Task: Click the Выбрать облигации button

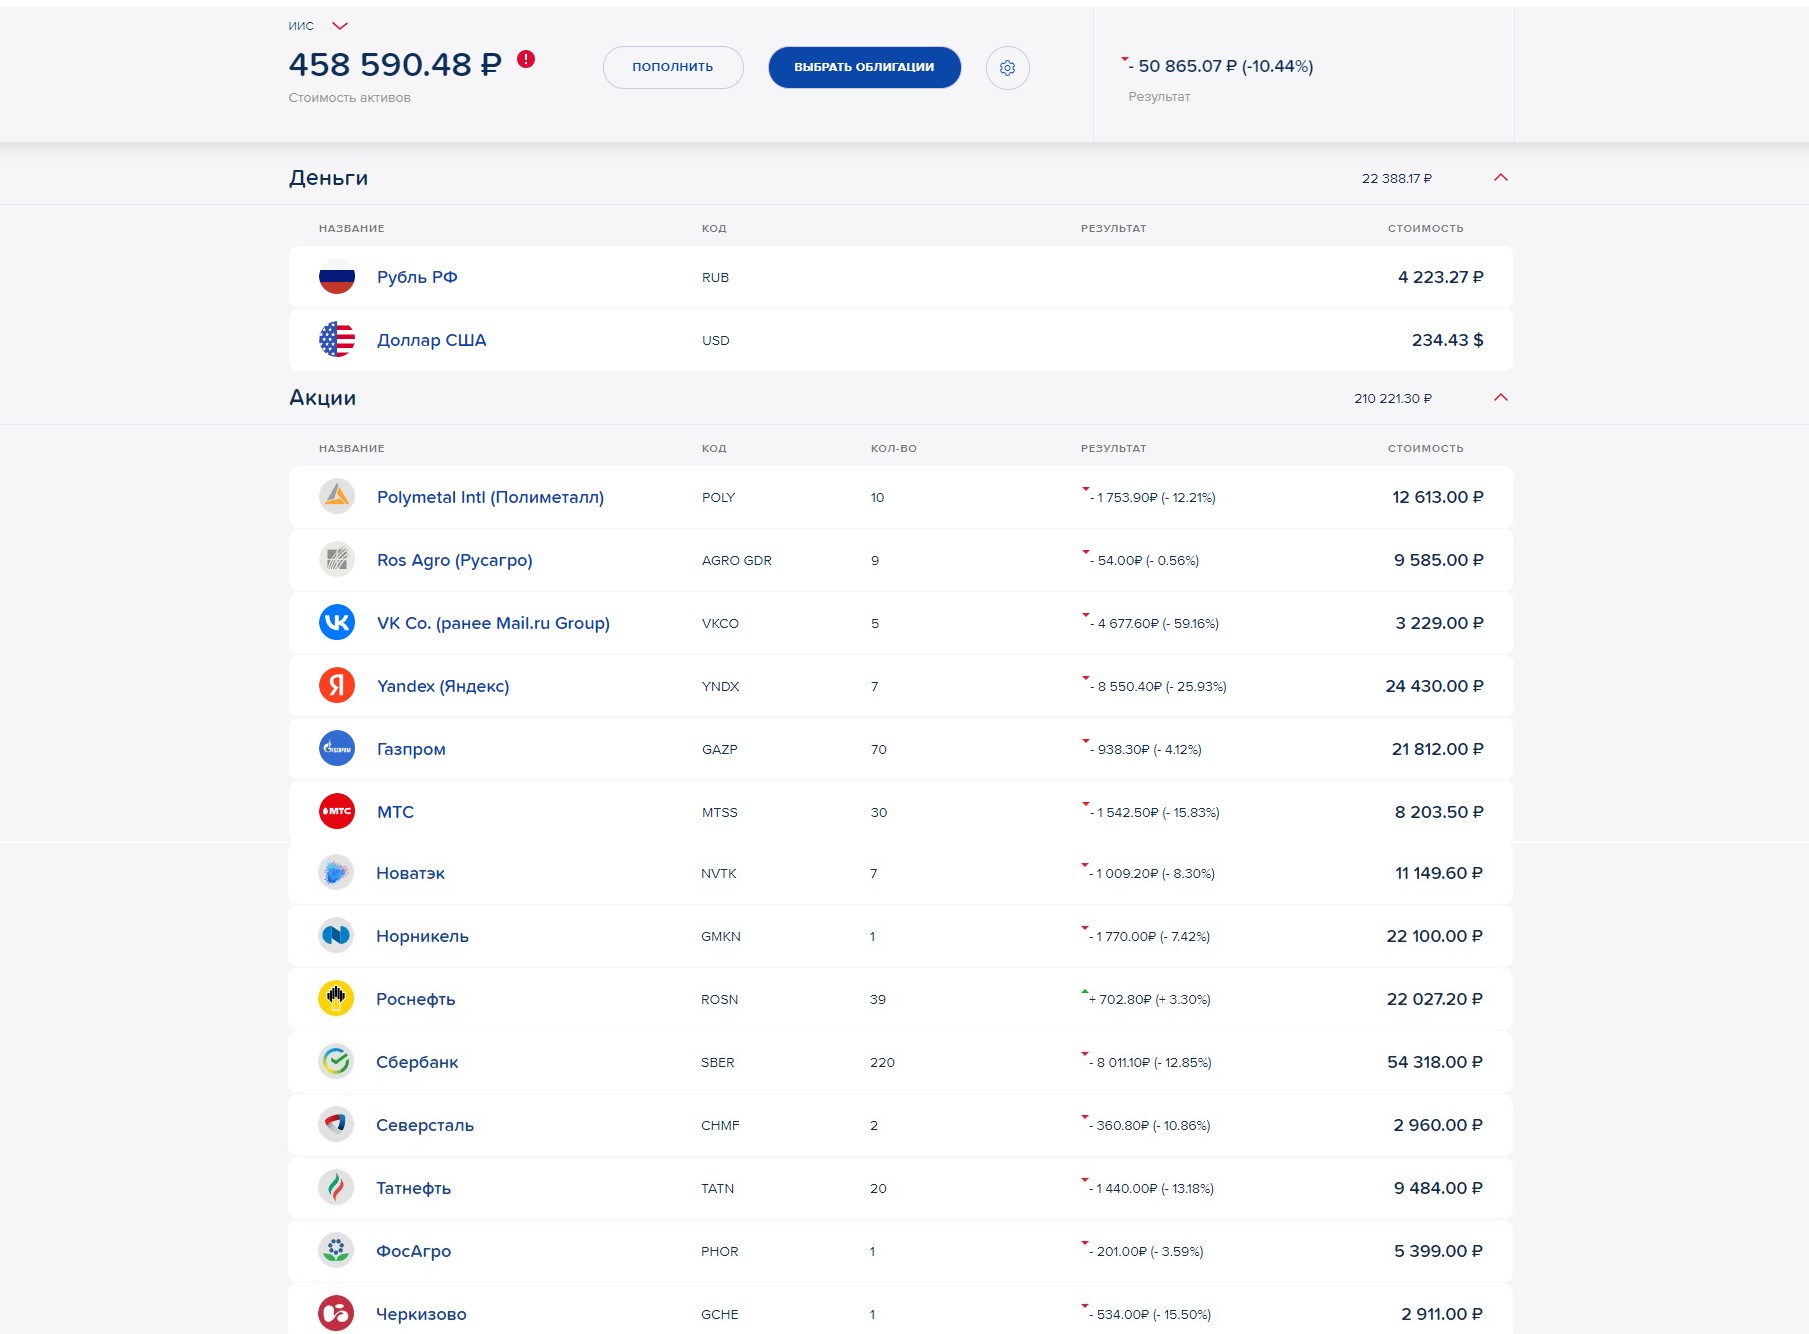Action: pos(864,67)
